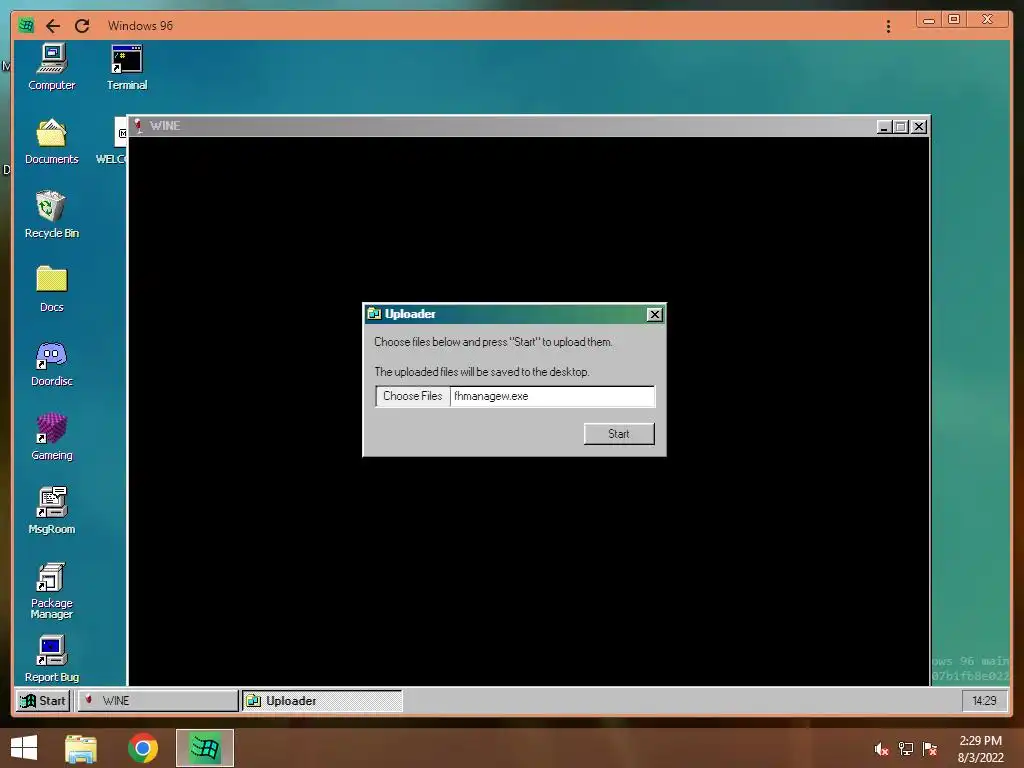Open Google Chrome from host taskbar
This screenshot has height=768, width=1024.
(143, 748)
